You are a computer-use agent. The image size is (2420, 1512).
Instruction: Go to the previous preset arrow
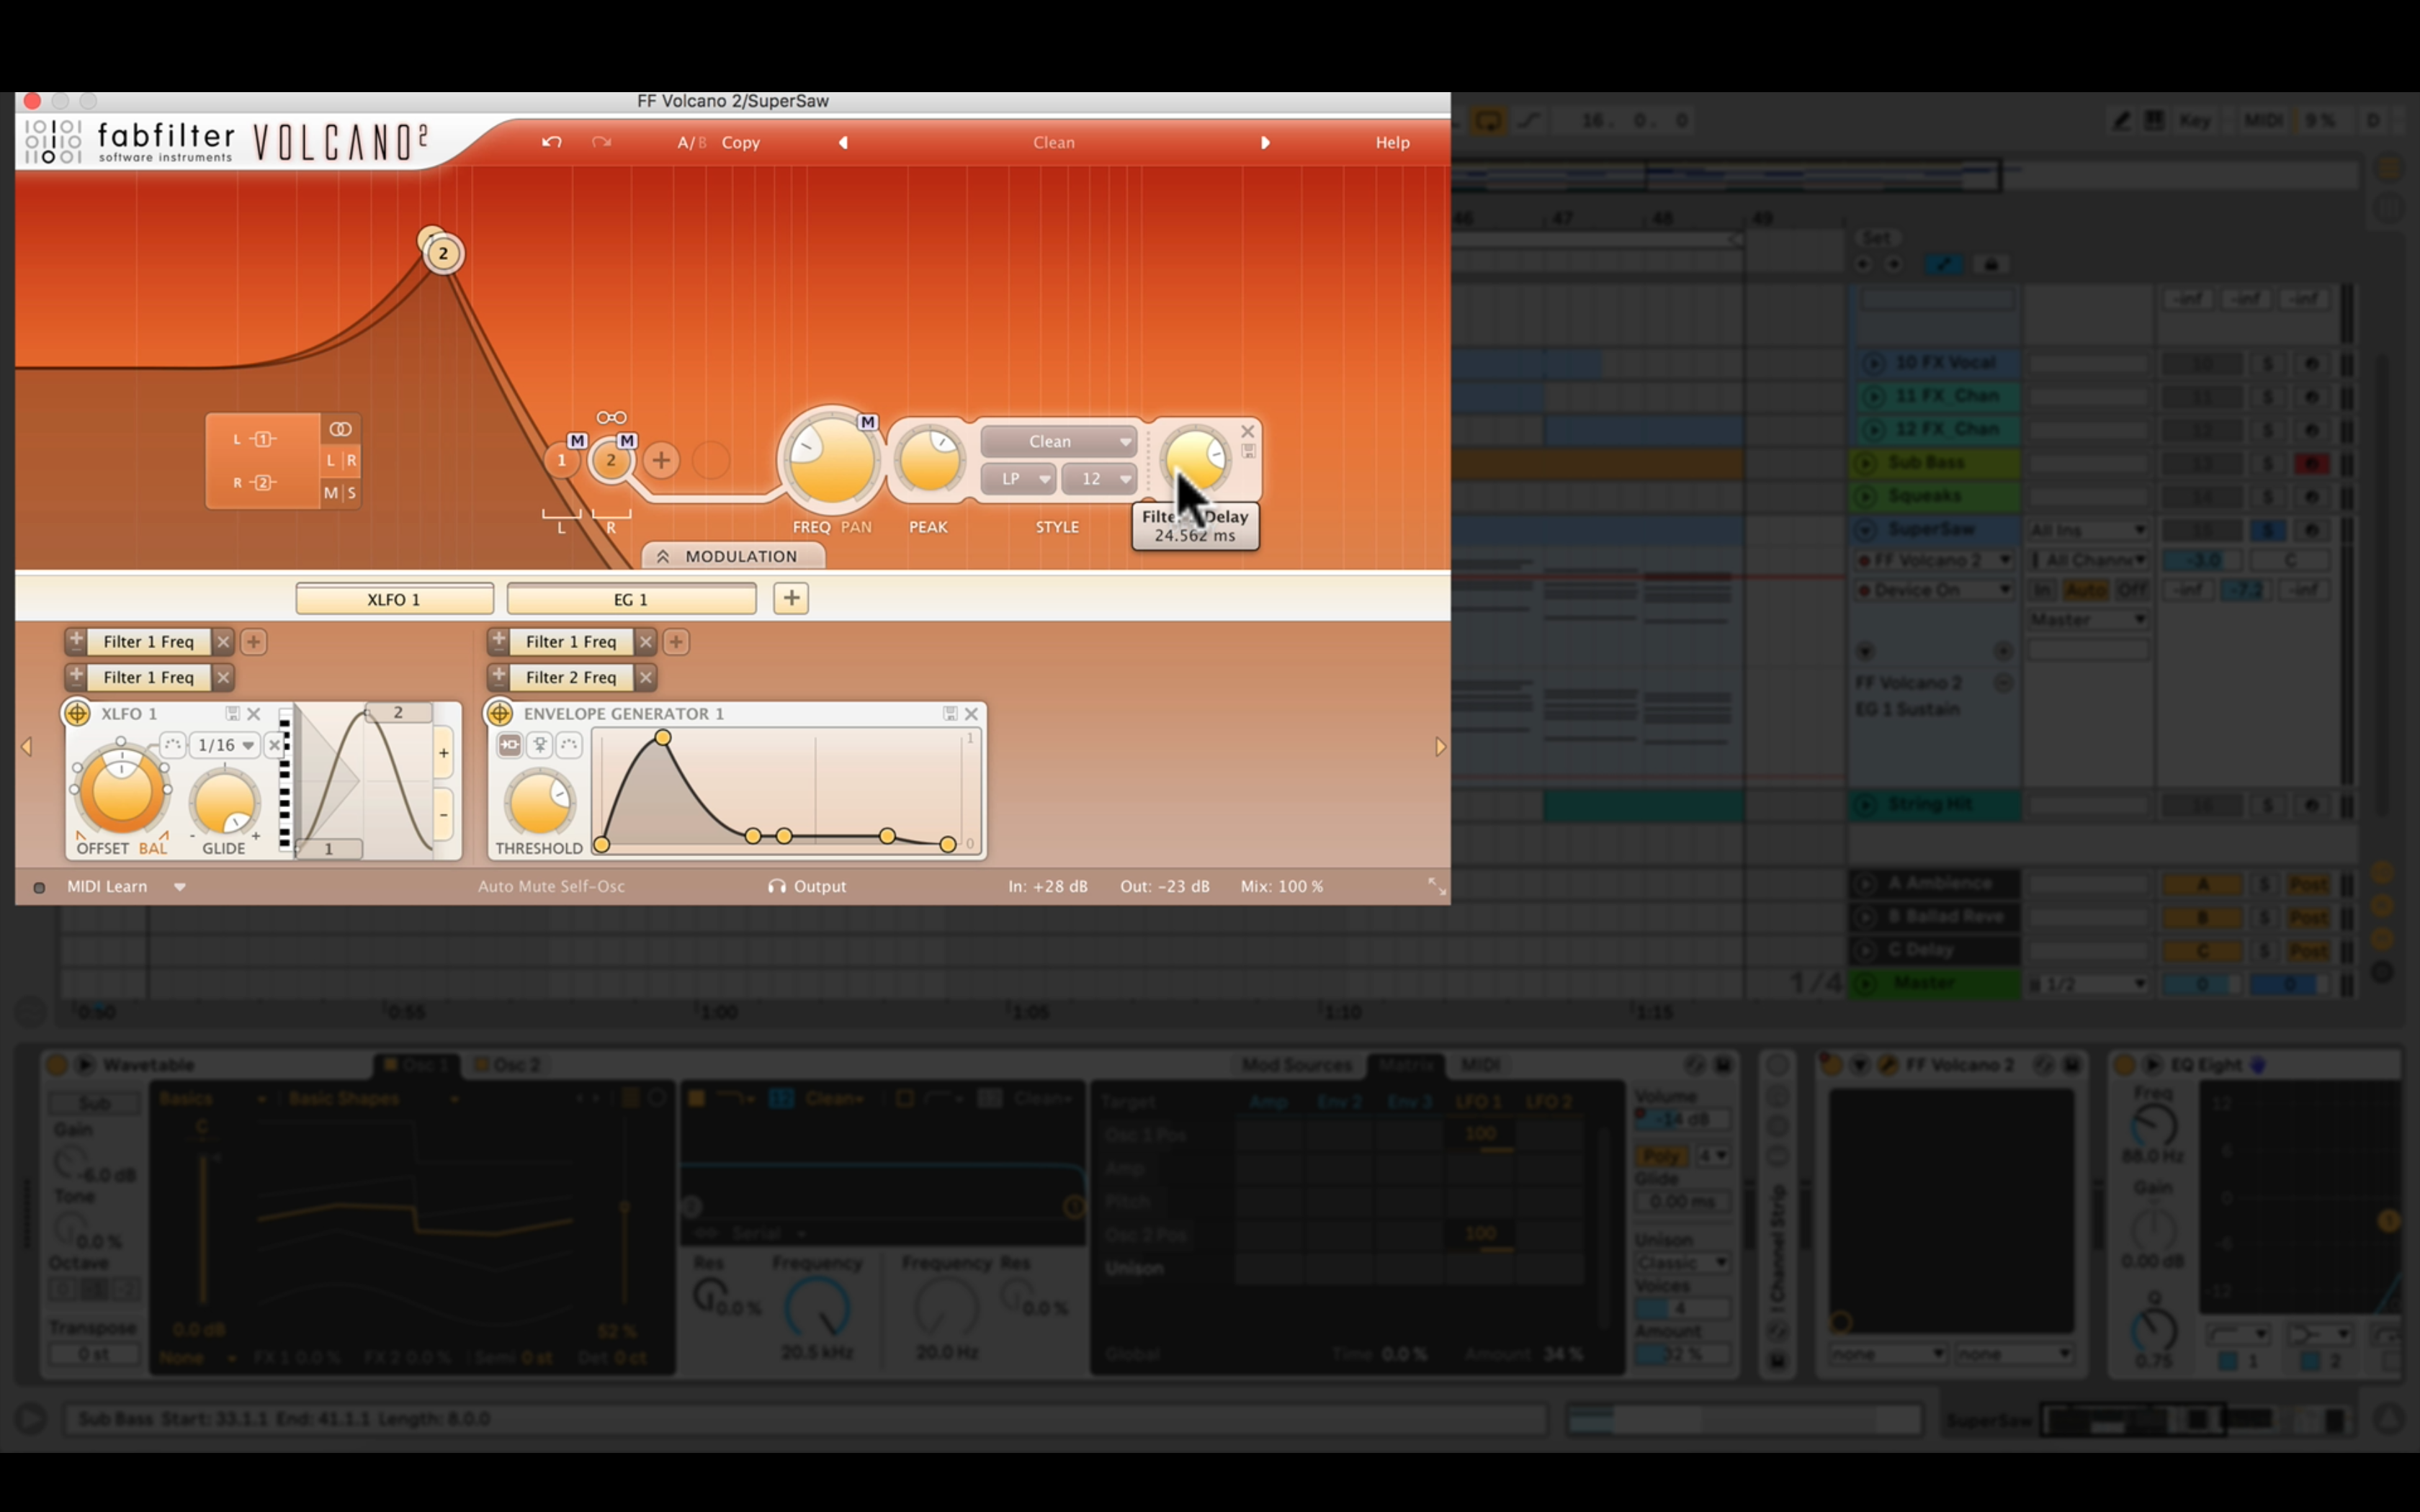tap(843, 143)
